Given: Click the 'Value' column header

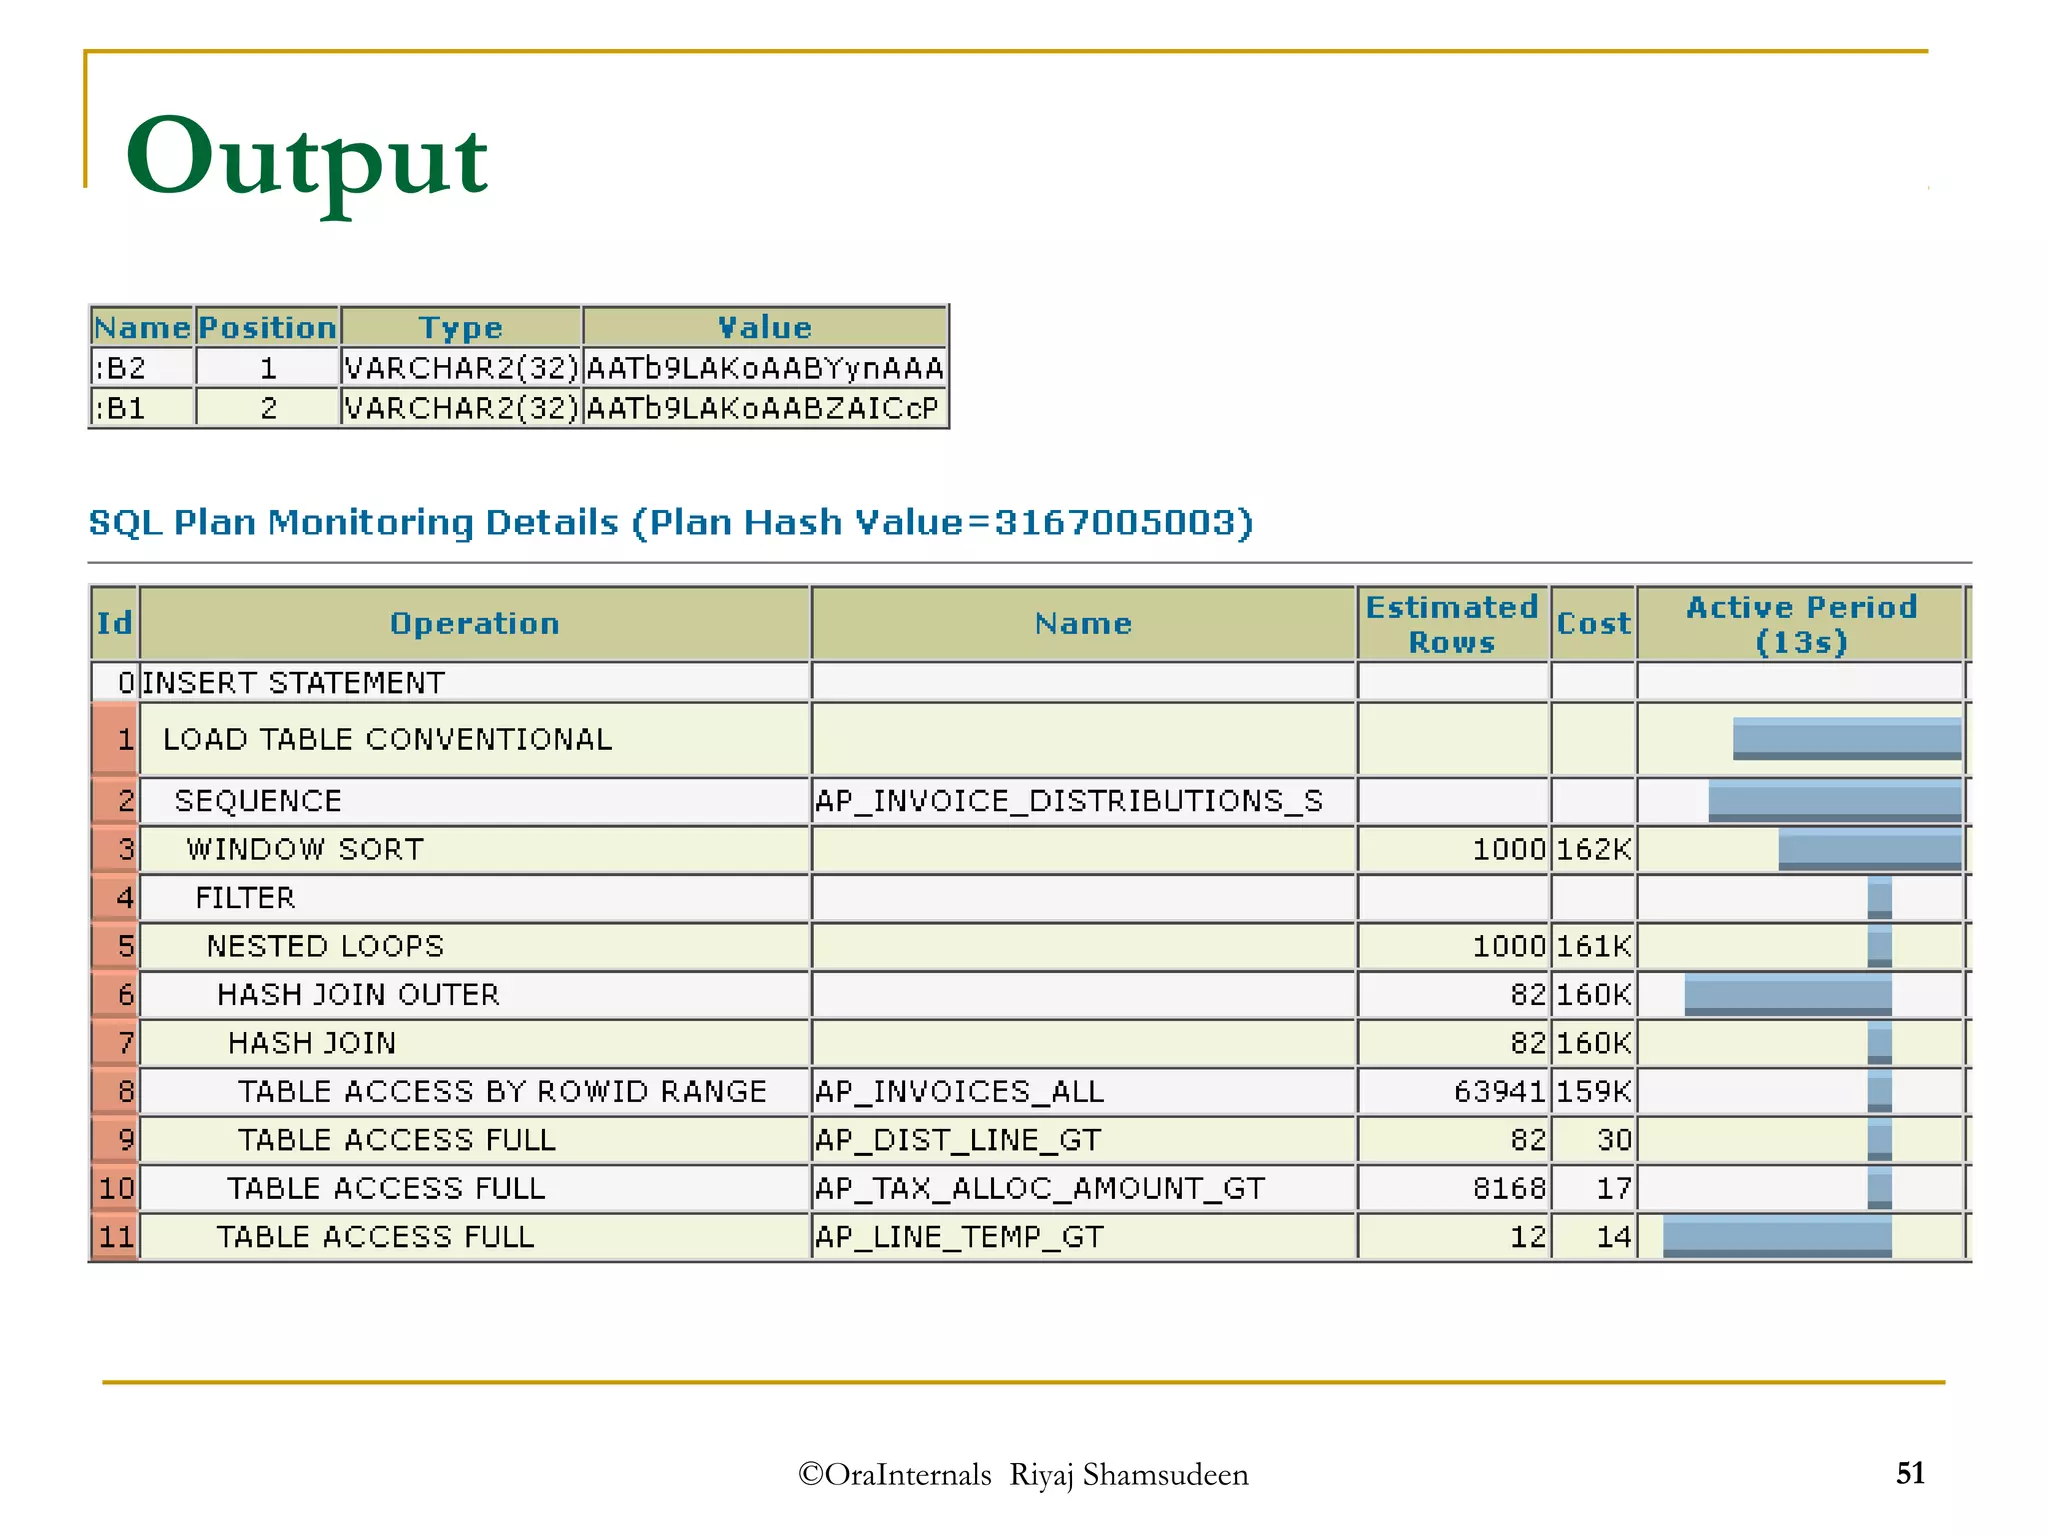Looking at the screenshot, I should tap(765, 327).
